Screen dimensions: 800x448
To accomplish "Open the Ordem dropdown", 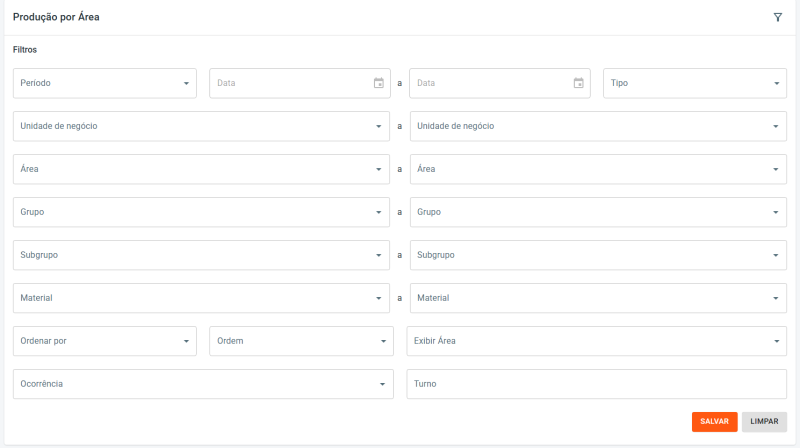I will 301,341.
